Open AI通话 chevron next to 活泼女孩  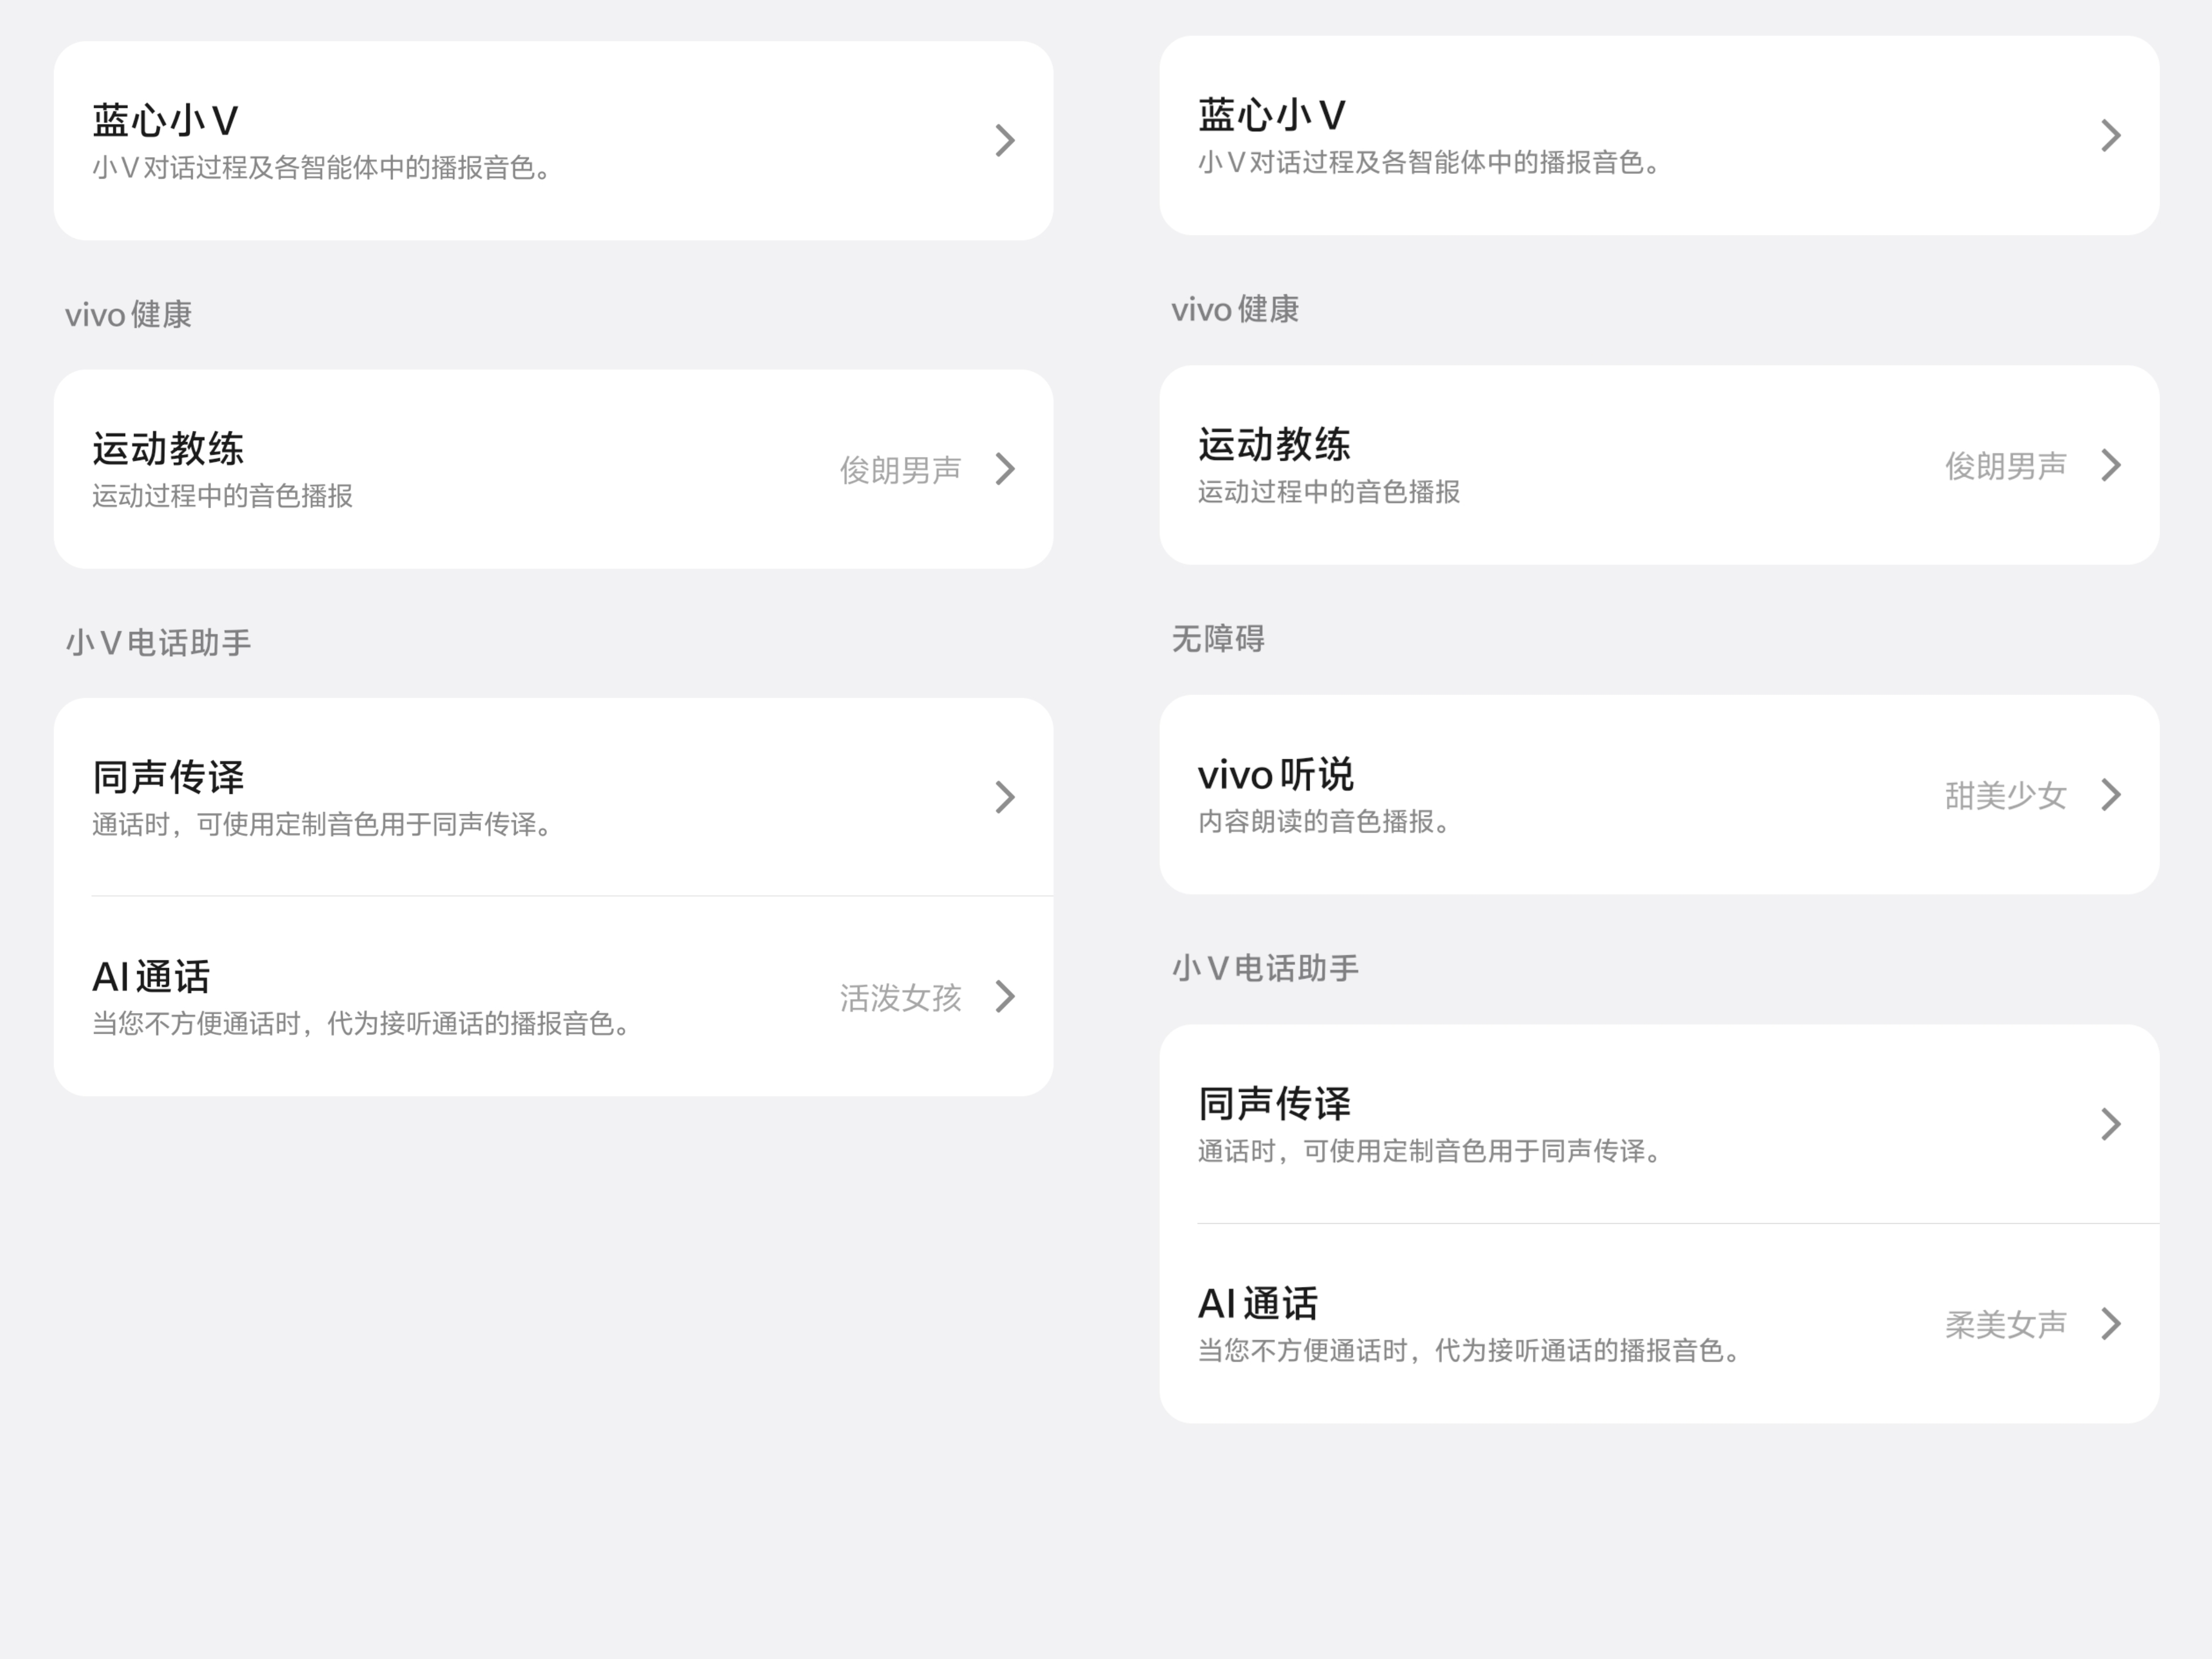click(1005, 996)
